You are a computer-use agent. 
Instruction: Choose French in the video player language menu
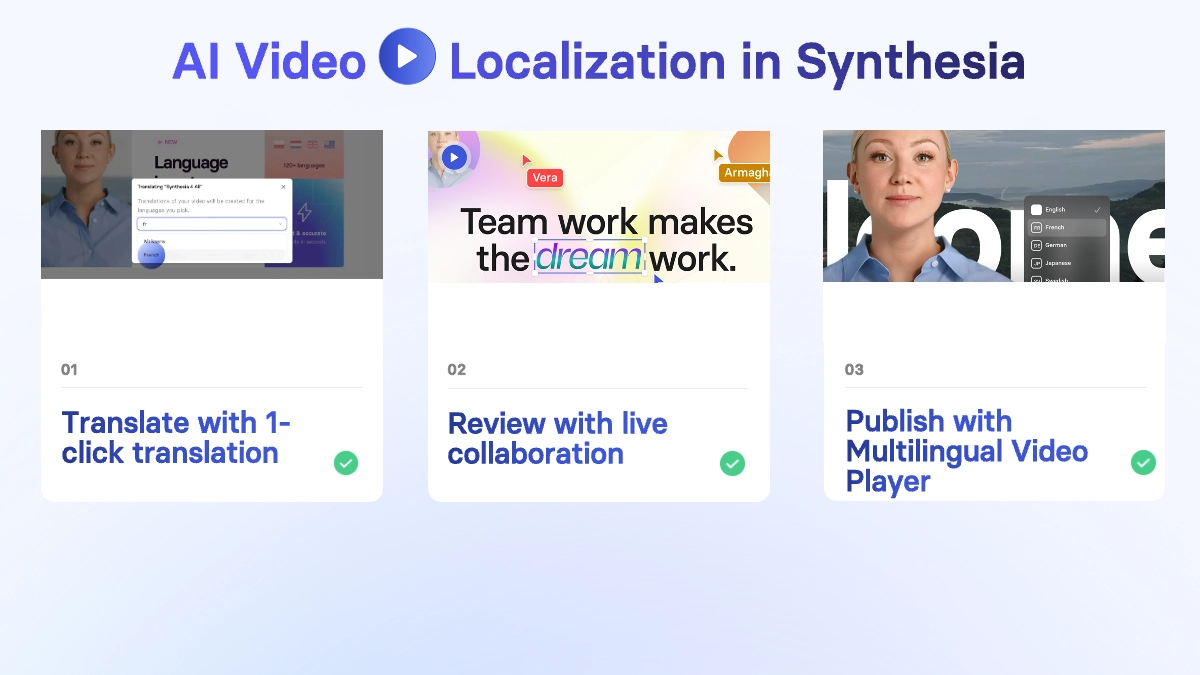pyautogui.click(x=1066, y=227)
